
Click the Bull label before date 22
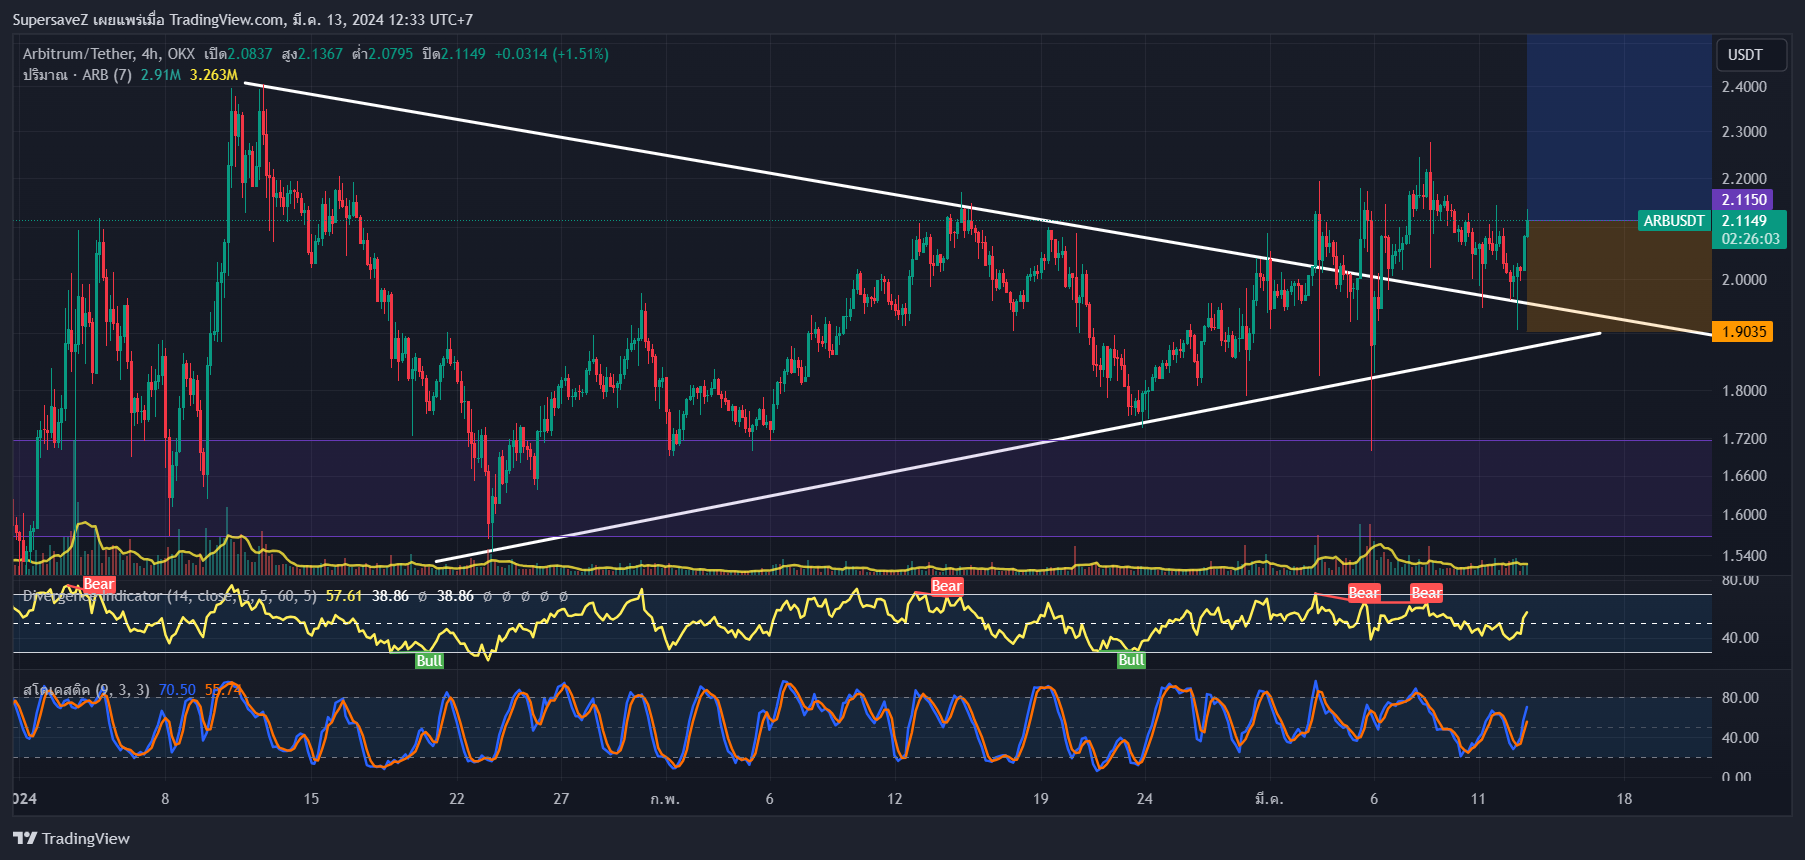429,661
